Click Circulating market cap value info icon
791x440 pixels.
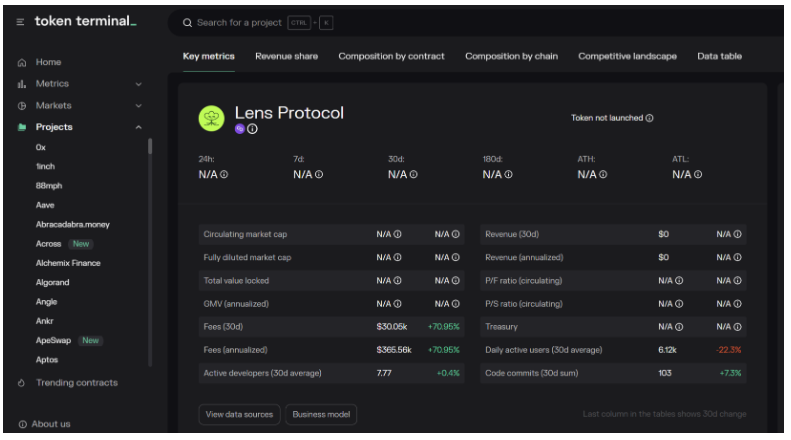[398, 235]
